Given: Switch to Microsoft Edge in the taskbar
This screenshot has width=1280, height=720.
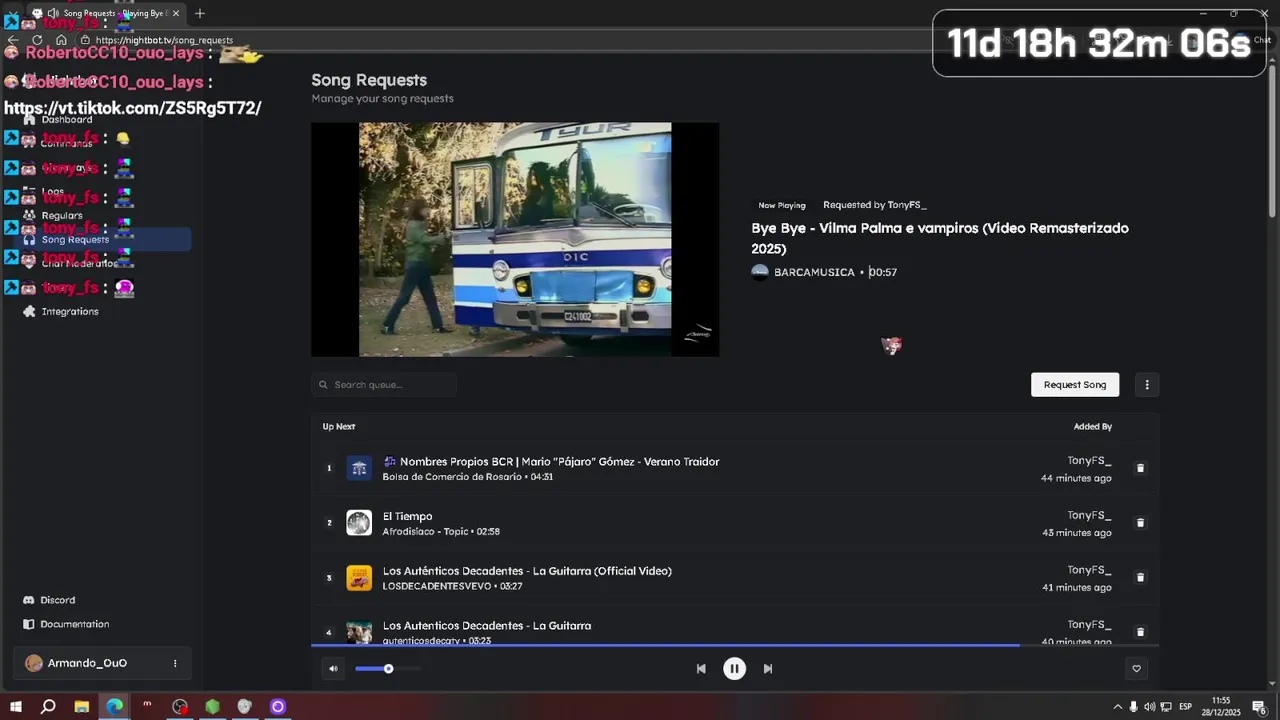Looking at the screenshot, I should (115, 707).
